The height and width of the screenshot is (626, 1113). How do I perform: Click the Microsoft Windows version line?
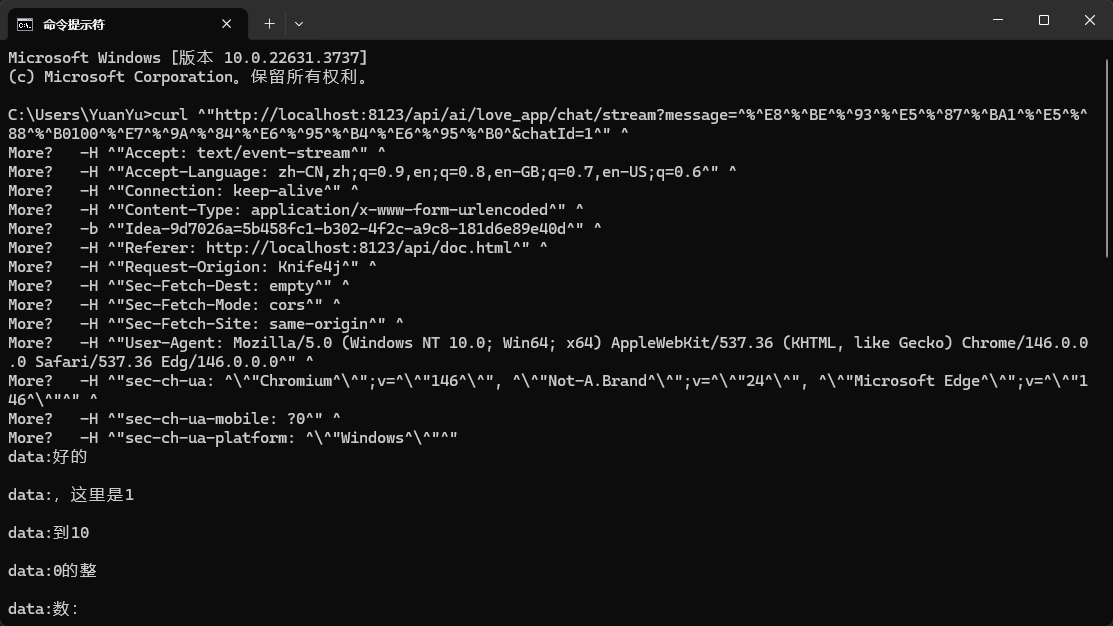pyautogui.click(x=188, y=58)
